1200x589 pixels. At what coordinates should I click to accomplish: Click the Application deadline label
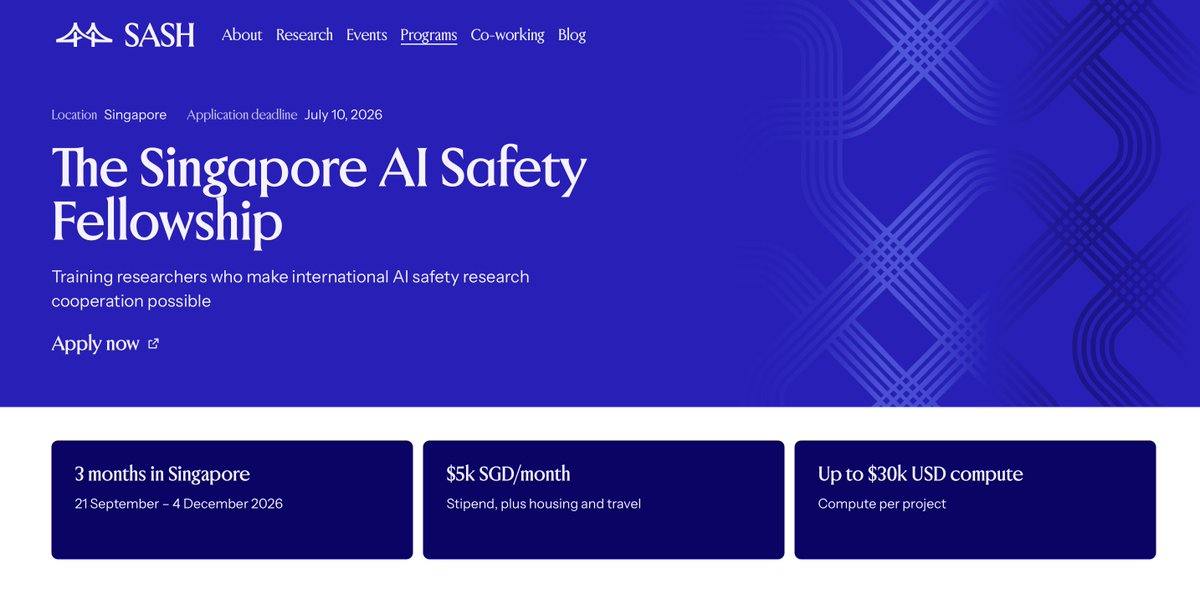[x=242, y=115]
